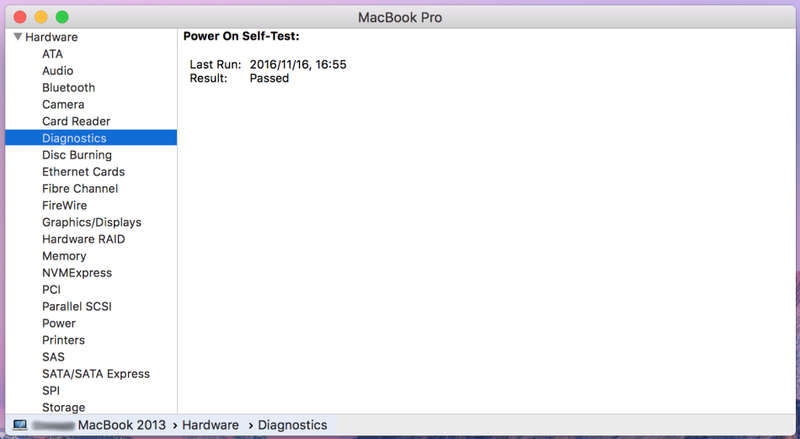The image size is (800, 439).
Task: Select Hardware in the sidebar
Action: 52,37
